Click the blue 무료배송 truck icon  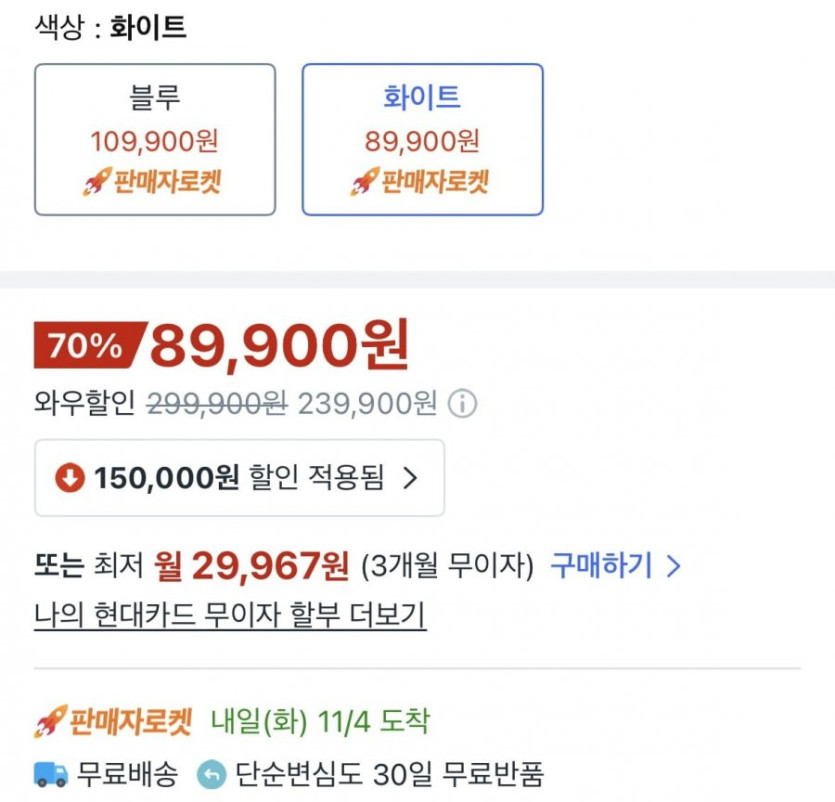pos(50,774)
